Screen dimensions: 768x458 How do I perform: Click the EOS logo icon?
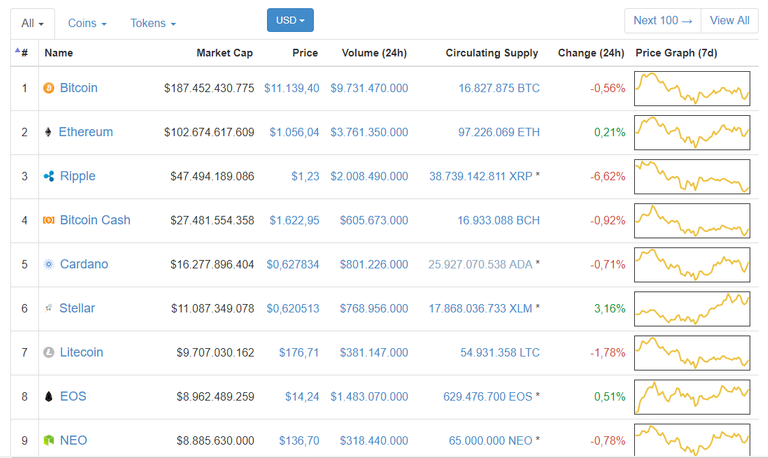(48, 396)
